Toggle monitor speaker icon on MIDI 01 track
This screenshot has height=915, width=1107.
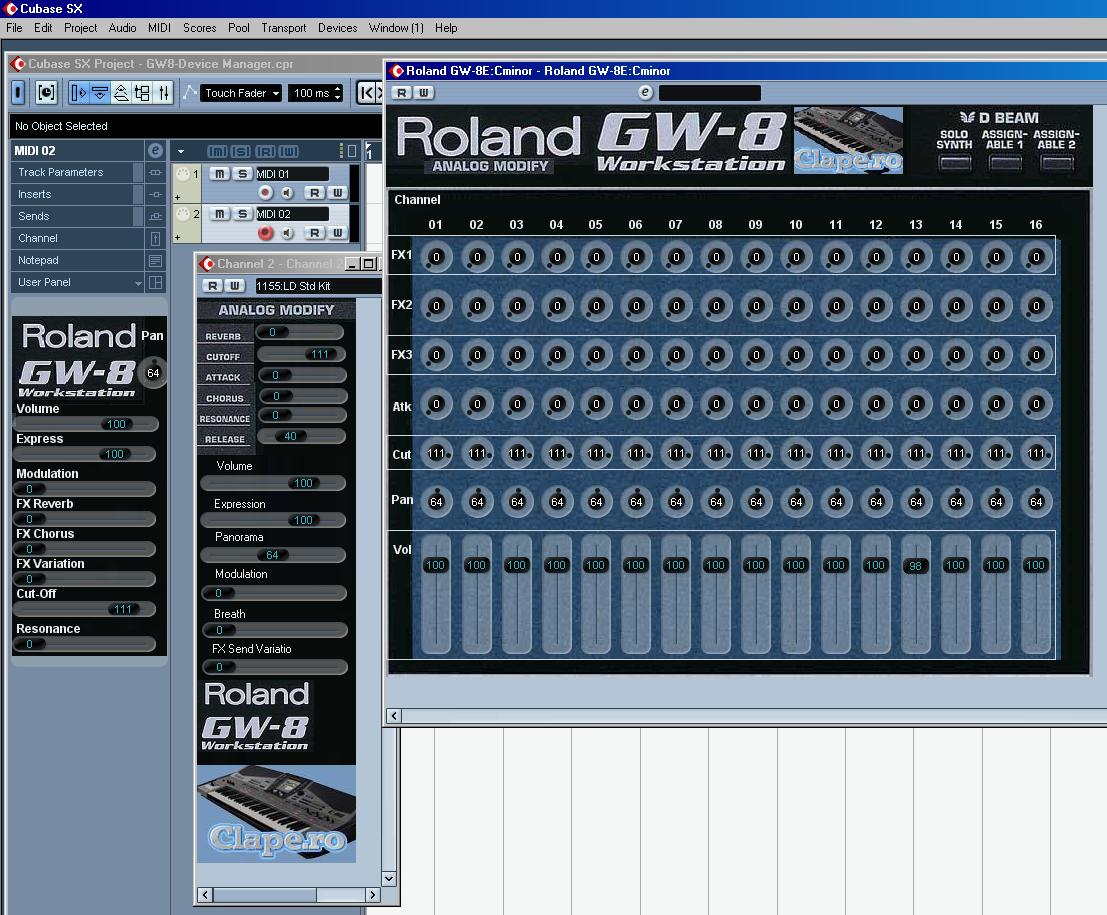click(x=287, y=193)
